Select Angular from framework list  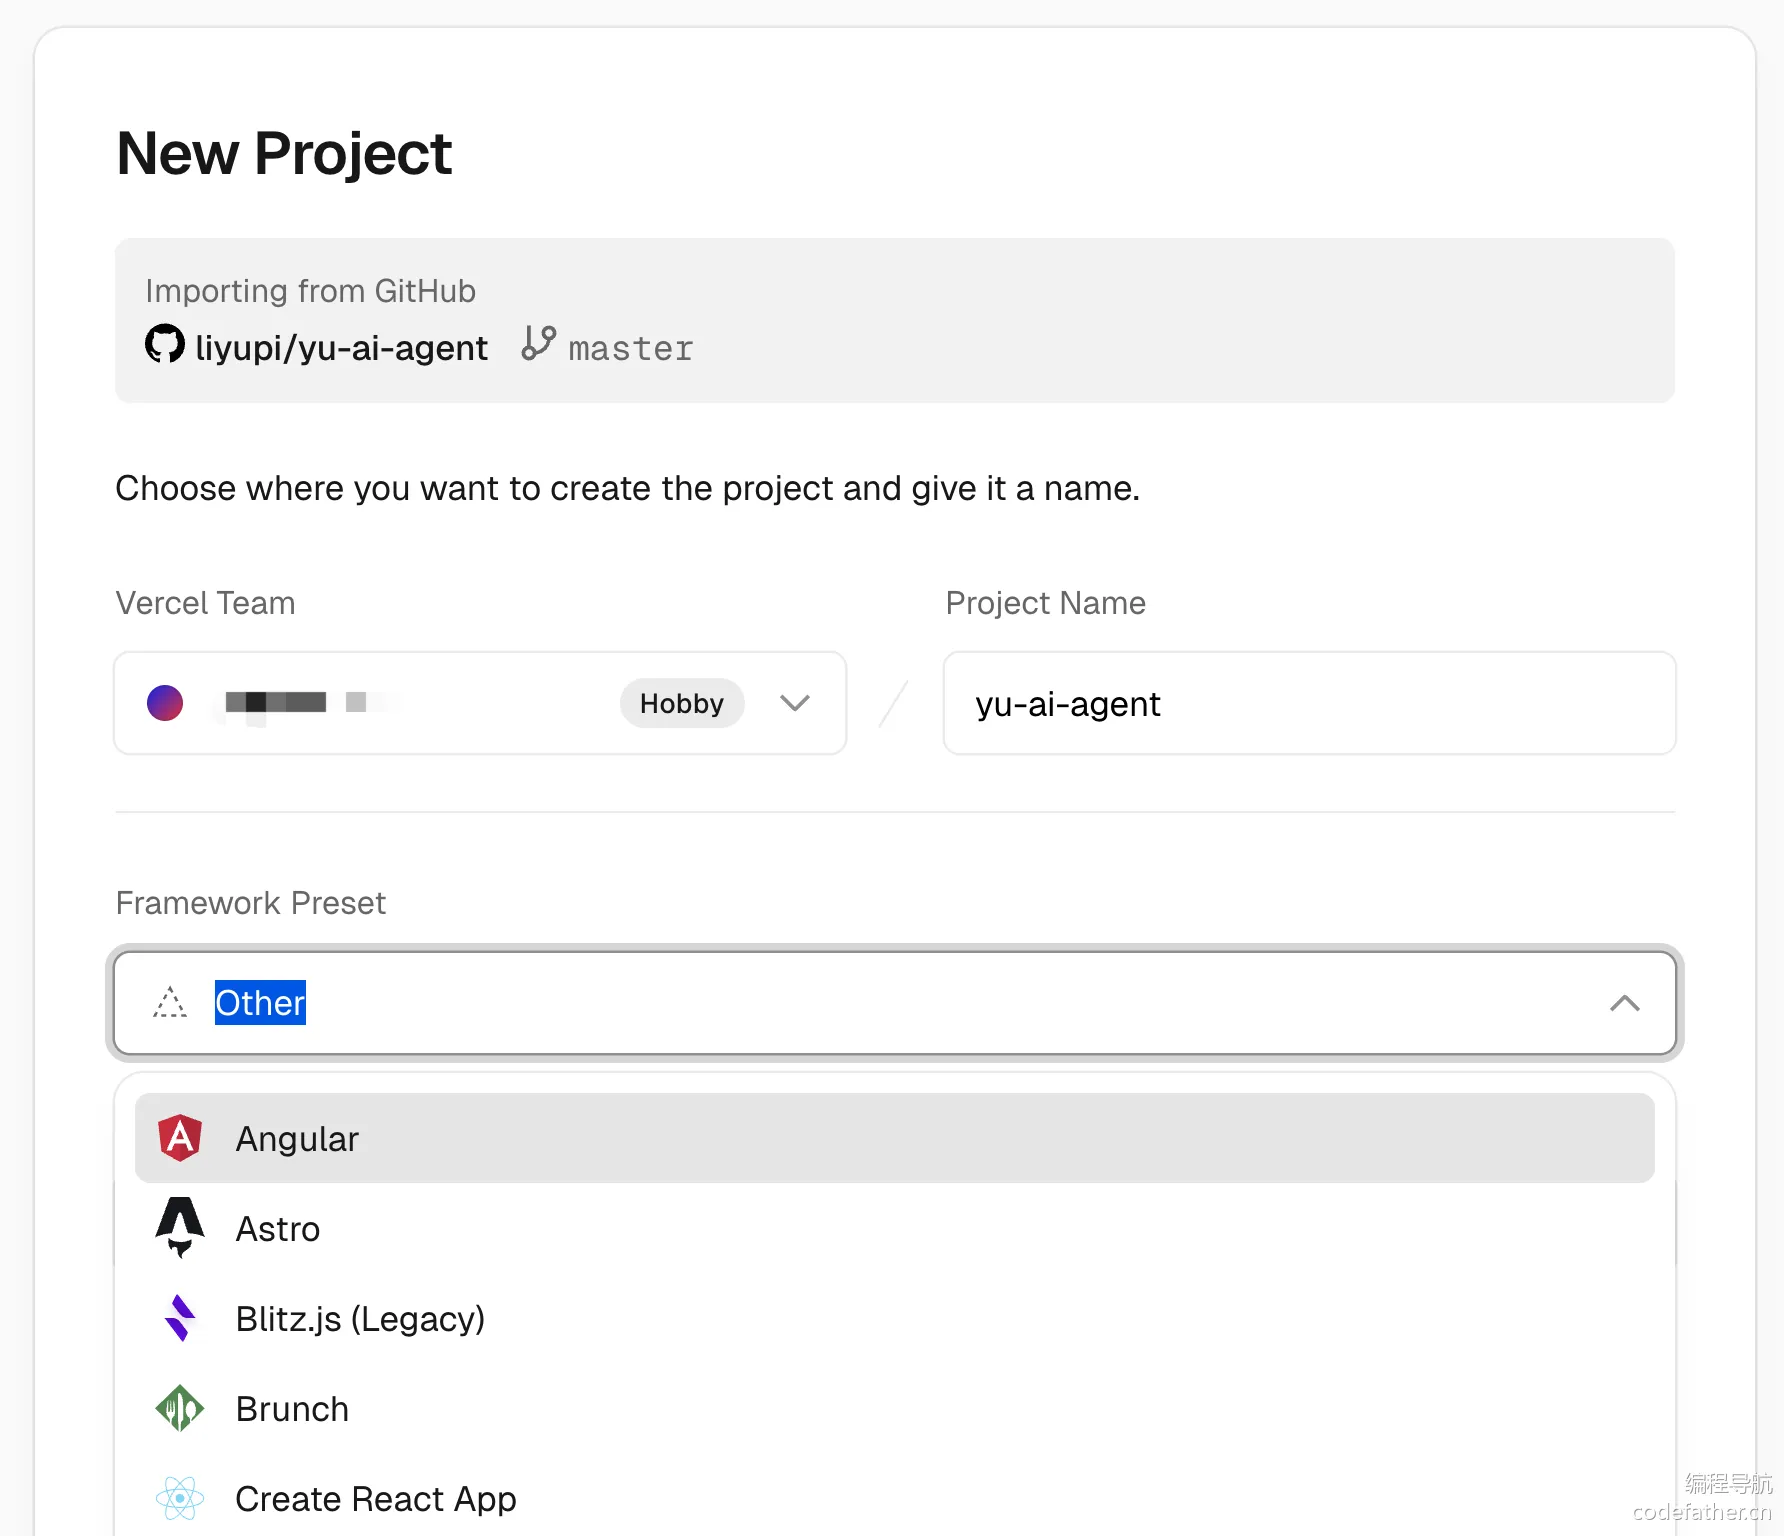(895, 1138)
